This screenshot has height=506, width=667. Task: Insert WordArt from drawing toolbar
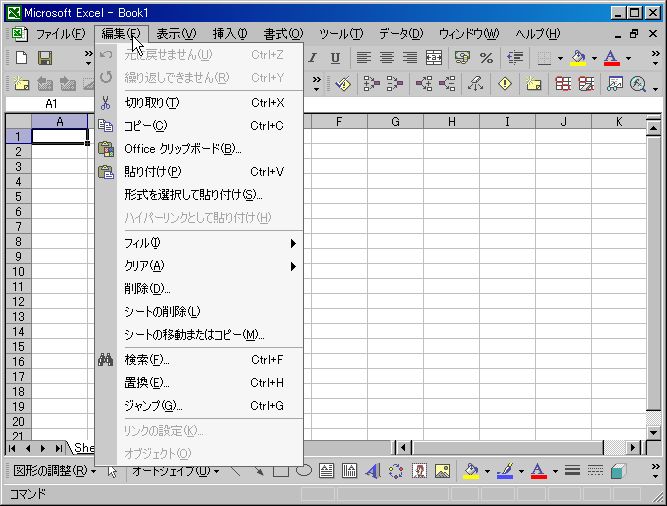373,471
